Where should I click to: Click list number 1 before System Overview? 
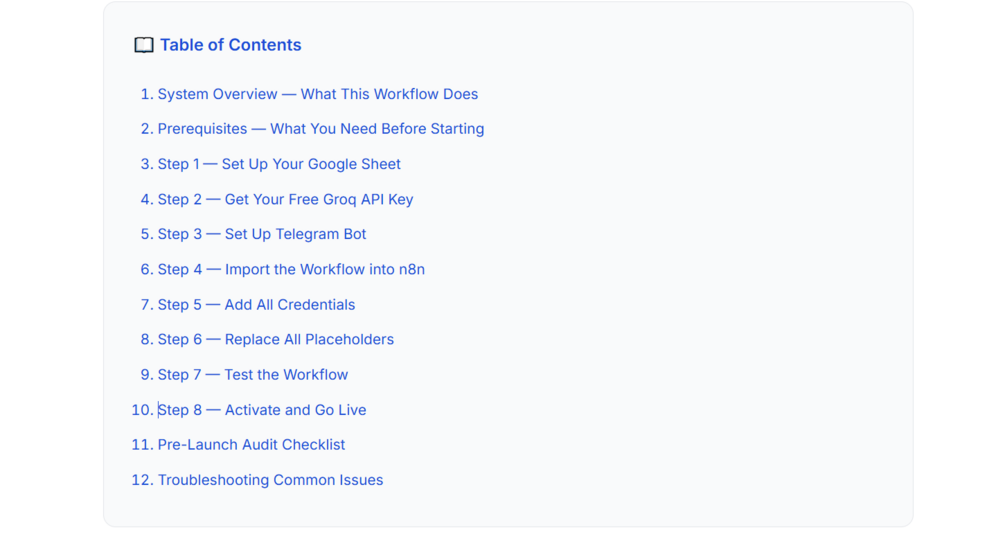(147, 94)
